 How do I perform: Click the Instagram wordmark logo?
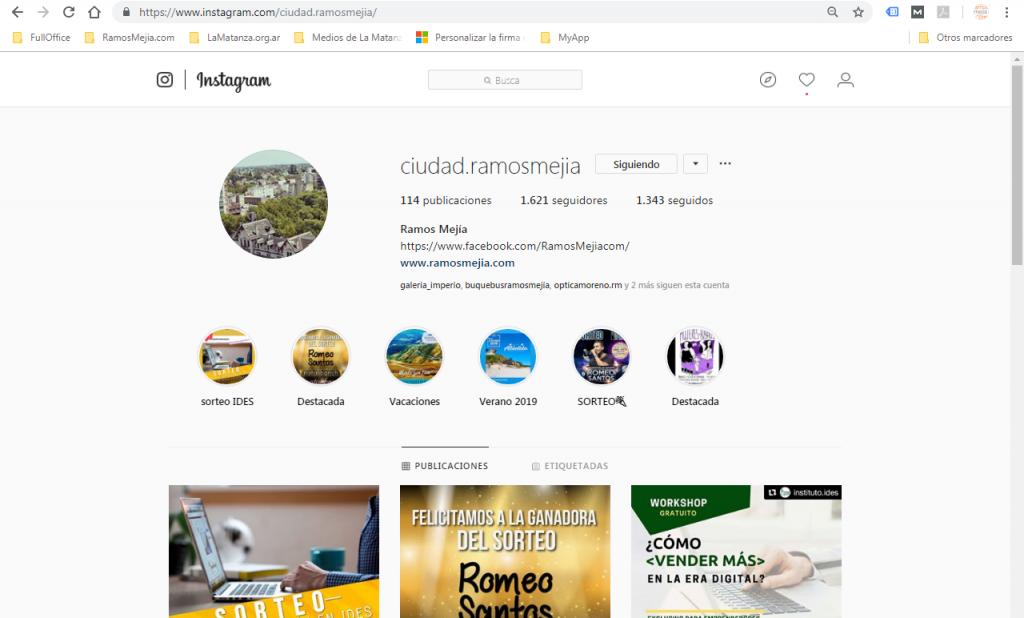pyautogui.click(x=234, y=80)
